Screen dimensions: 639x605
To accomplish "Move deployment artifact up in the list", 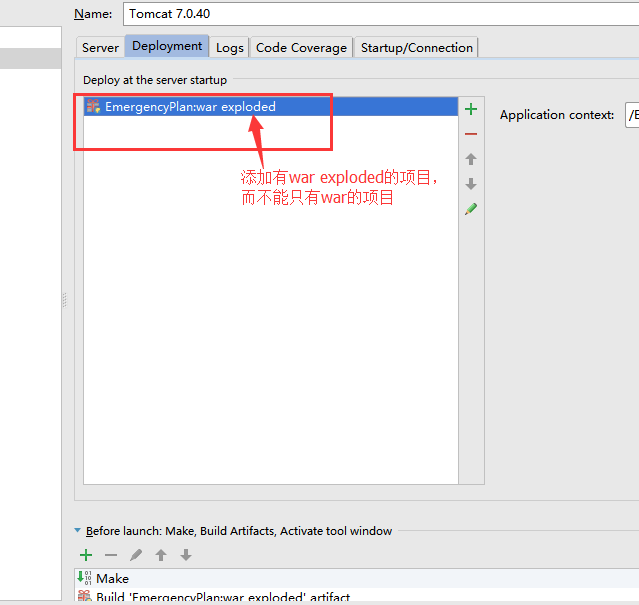I will click(x=471, y=159).
